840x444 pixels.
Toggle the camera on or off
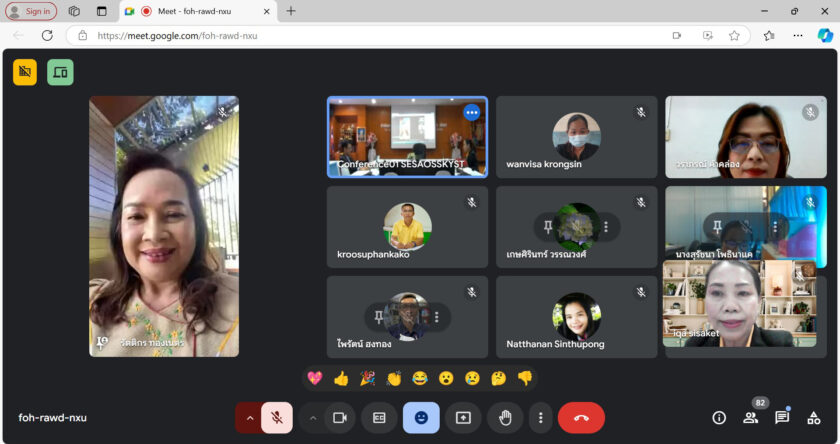339,418
